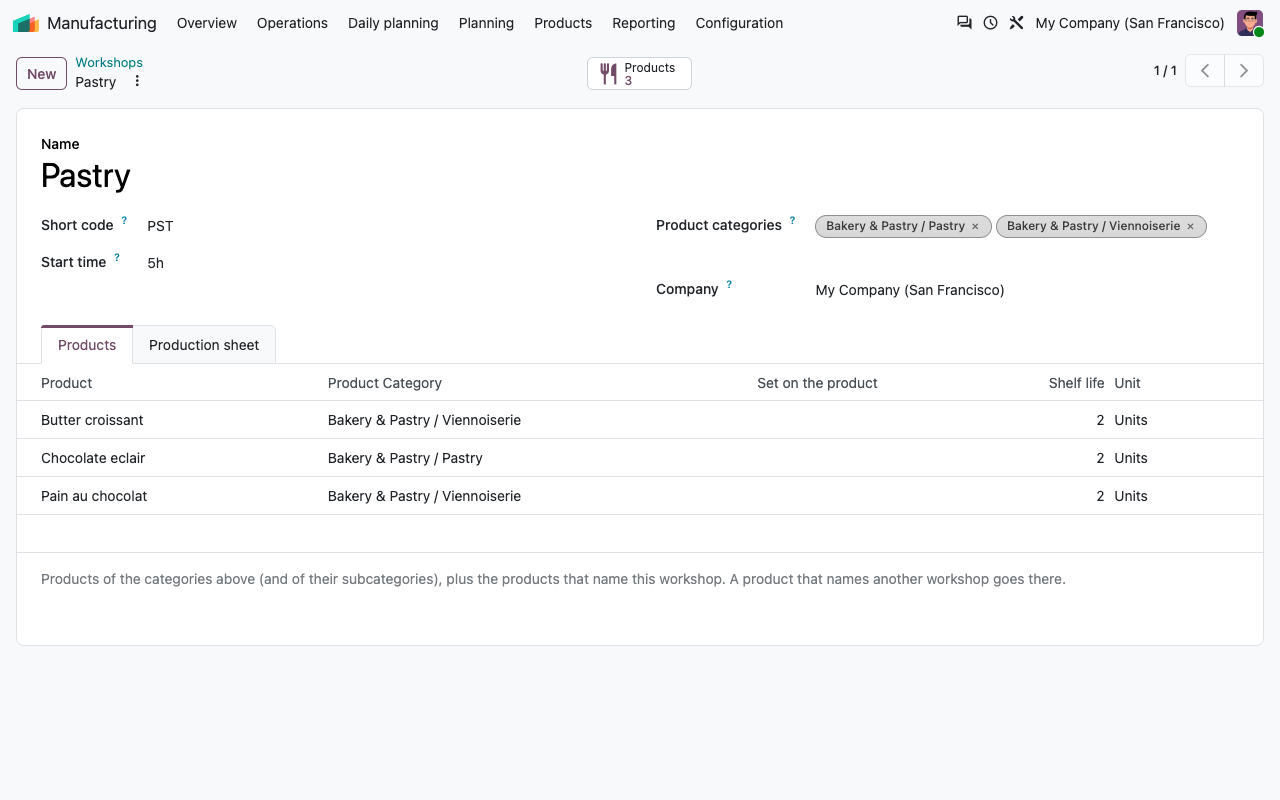Image resolution: width=1280 pixels, height=800 pixels.
Task: Open the three-dot actions menu beside Pastry
Action: coord(137,81)
